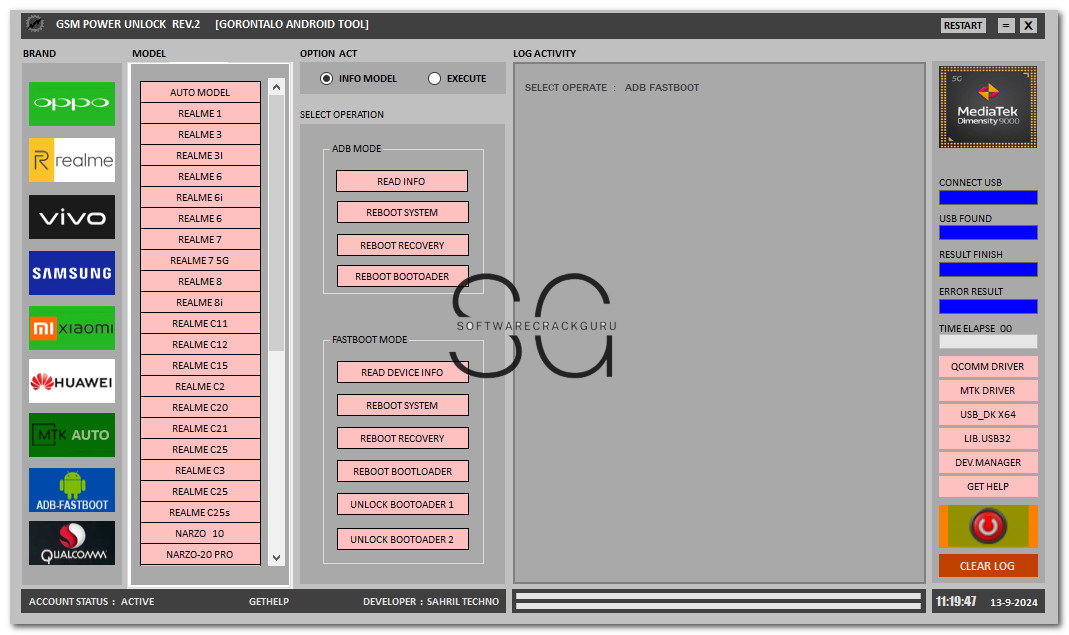
Task: Click REBOOT RECOVERY in Fastboot mode
Action: click(402, 439)
